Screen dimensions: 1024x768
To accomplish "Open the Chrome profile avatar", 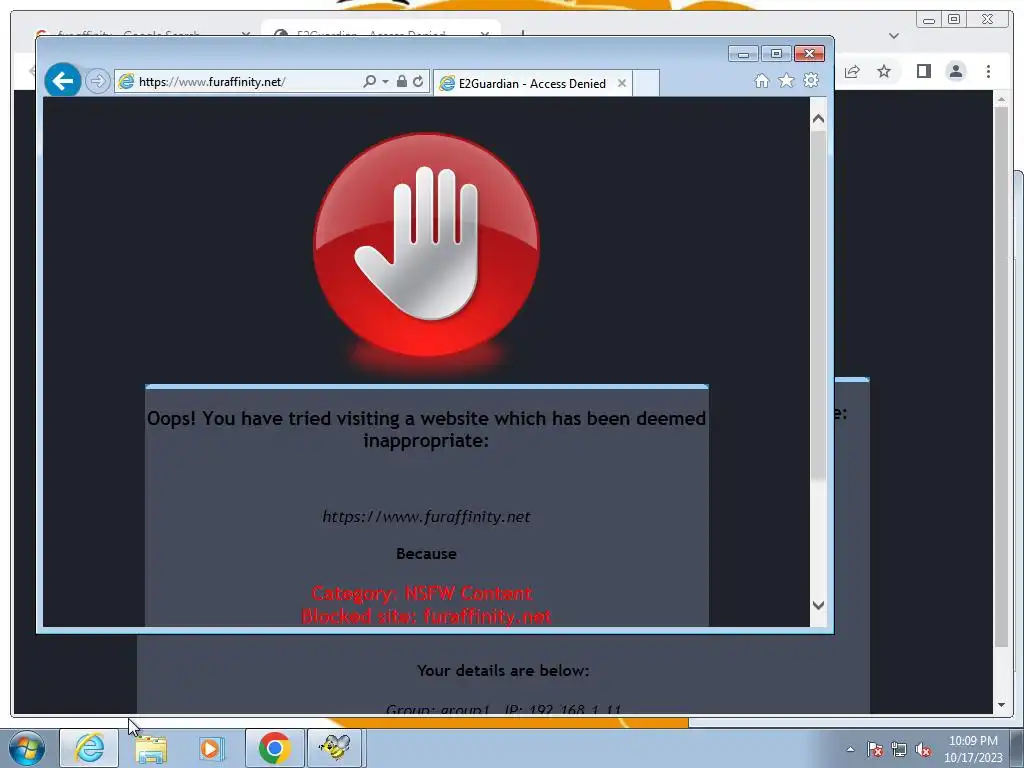I will (956, 71).
